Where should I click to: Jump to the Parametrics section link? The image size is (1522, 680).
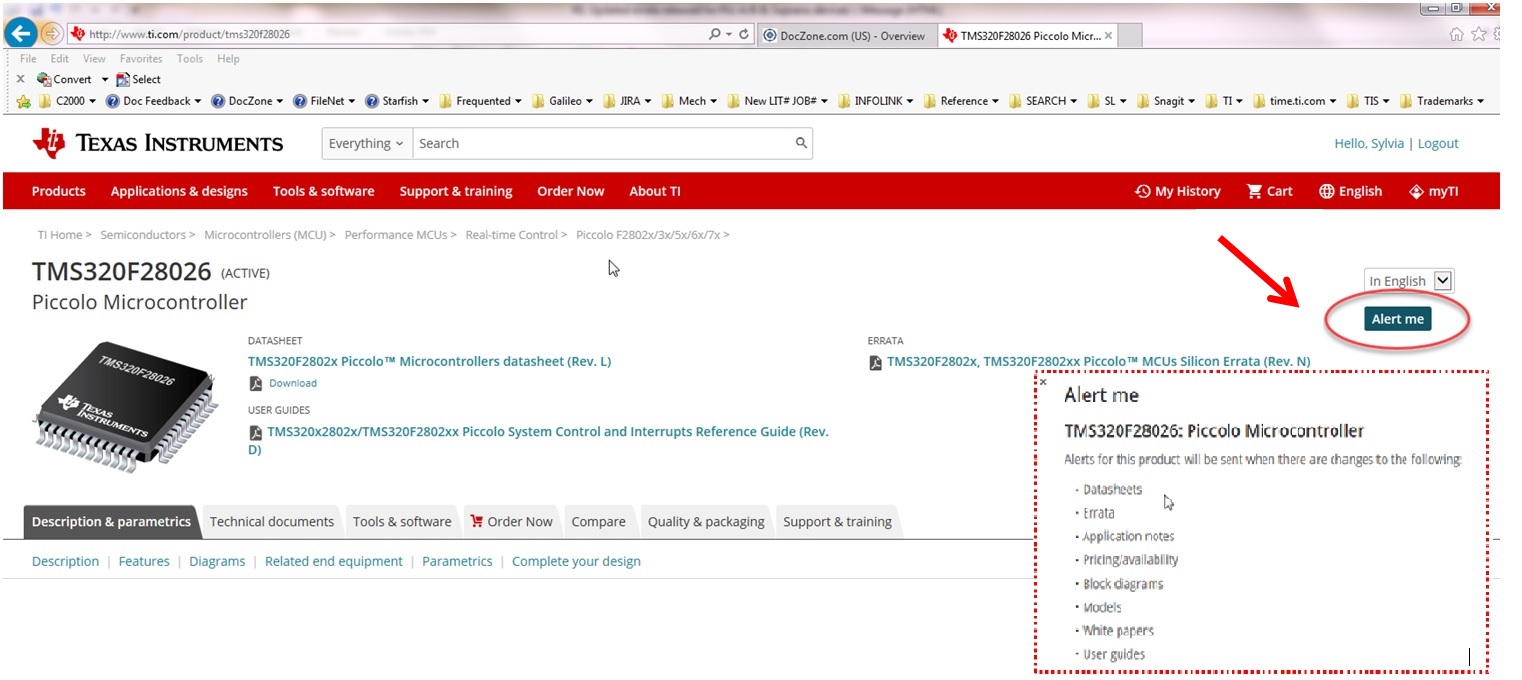457,562
